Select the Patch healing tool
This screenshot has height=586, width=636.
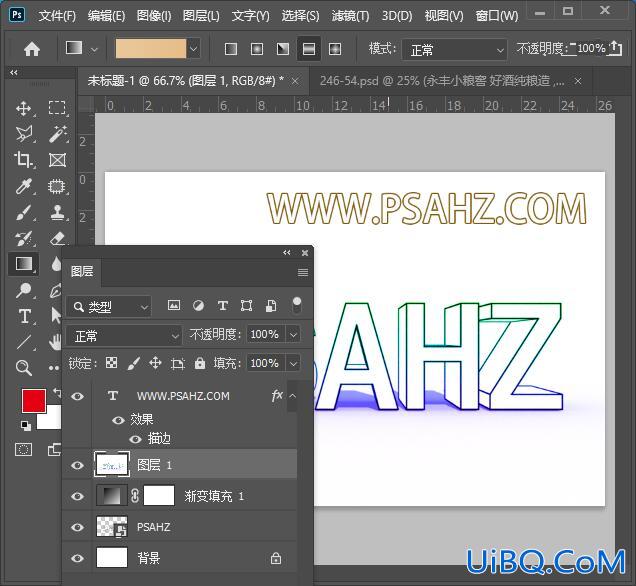[x=57, y=186]
